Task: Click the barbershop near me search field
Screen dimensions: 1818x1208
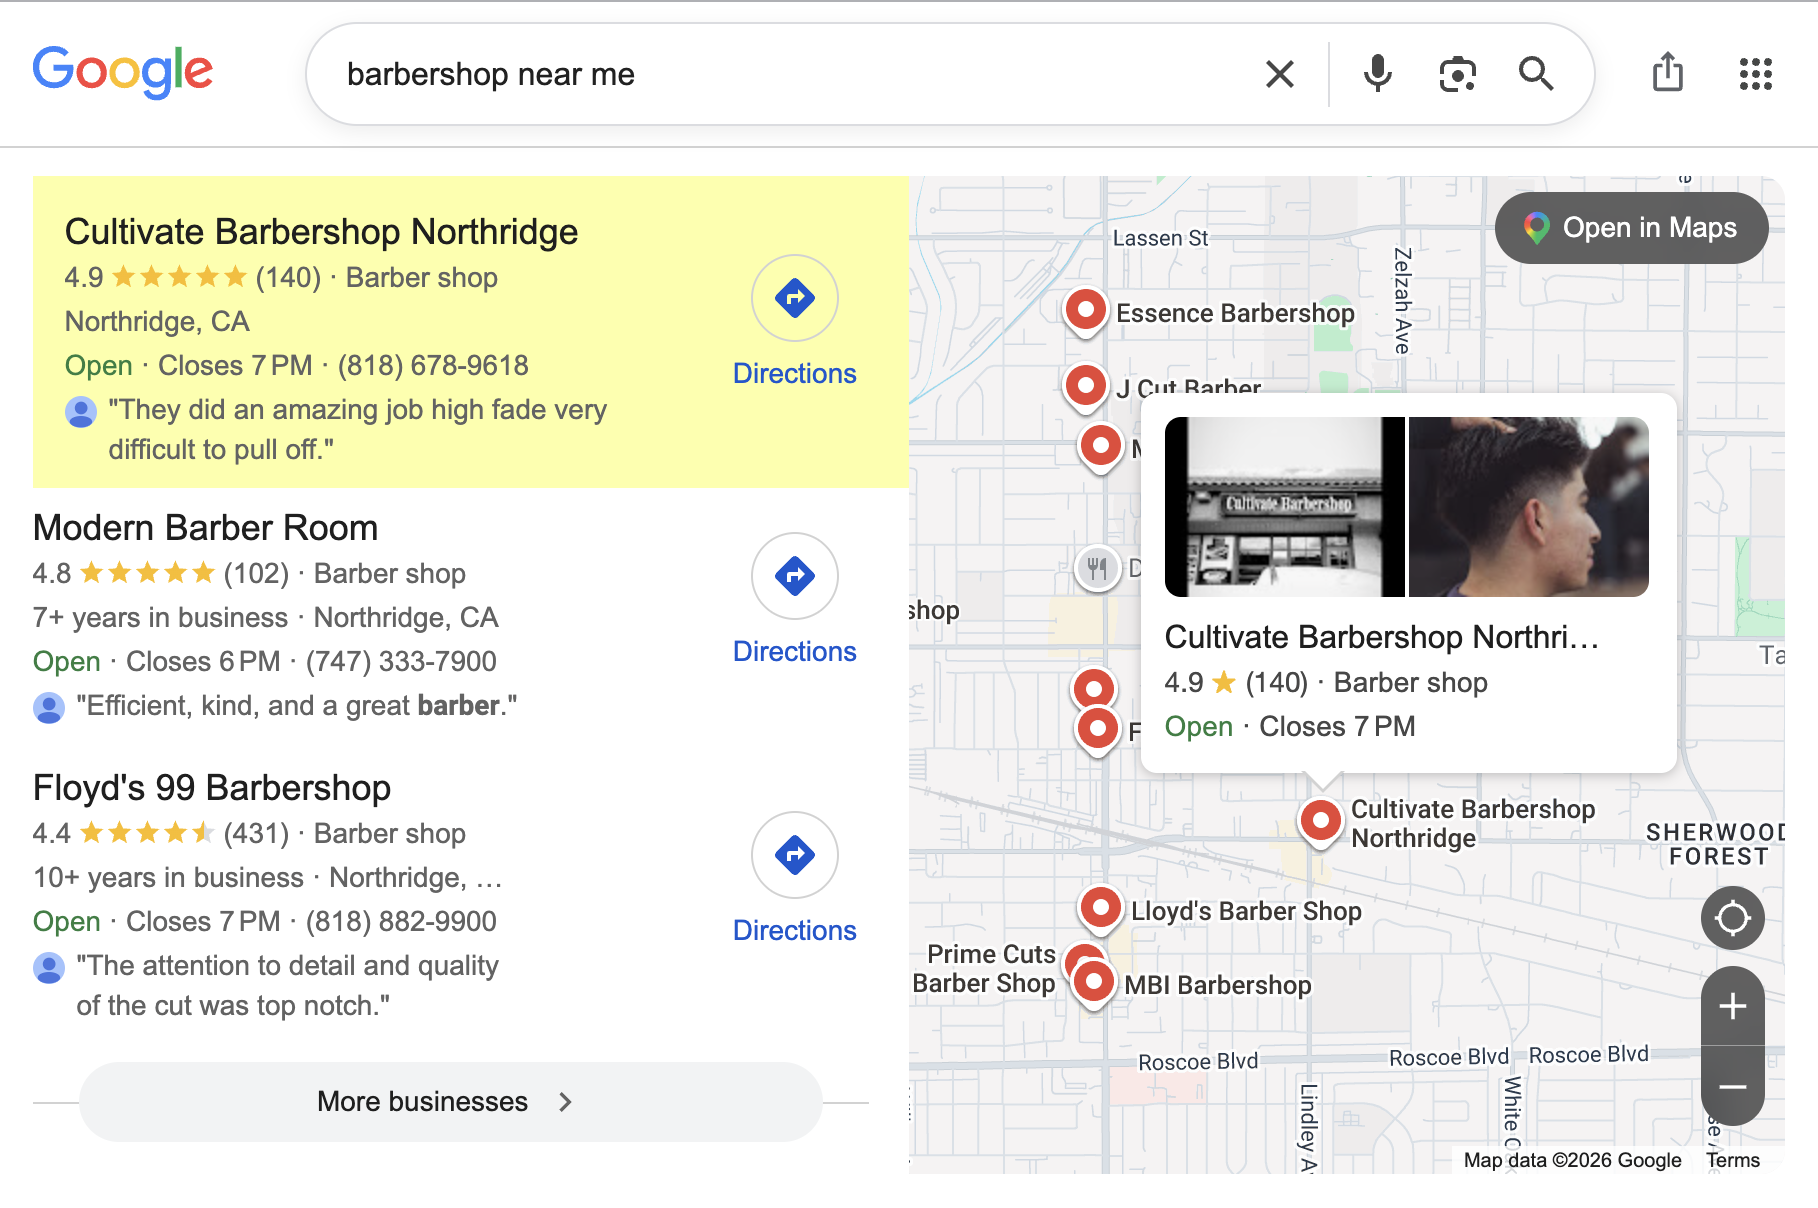Action: [790, 74]
